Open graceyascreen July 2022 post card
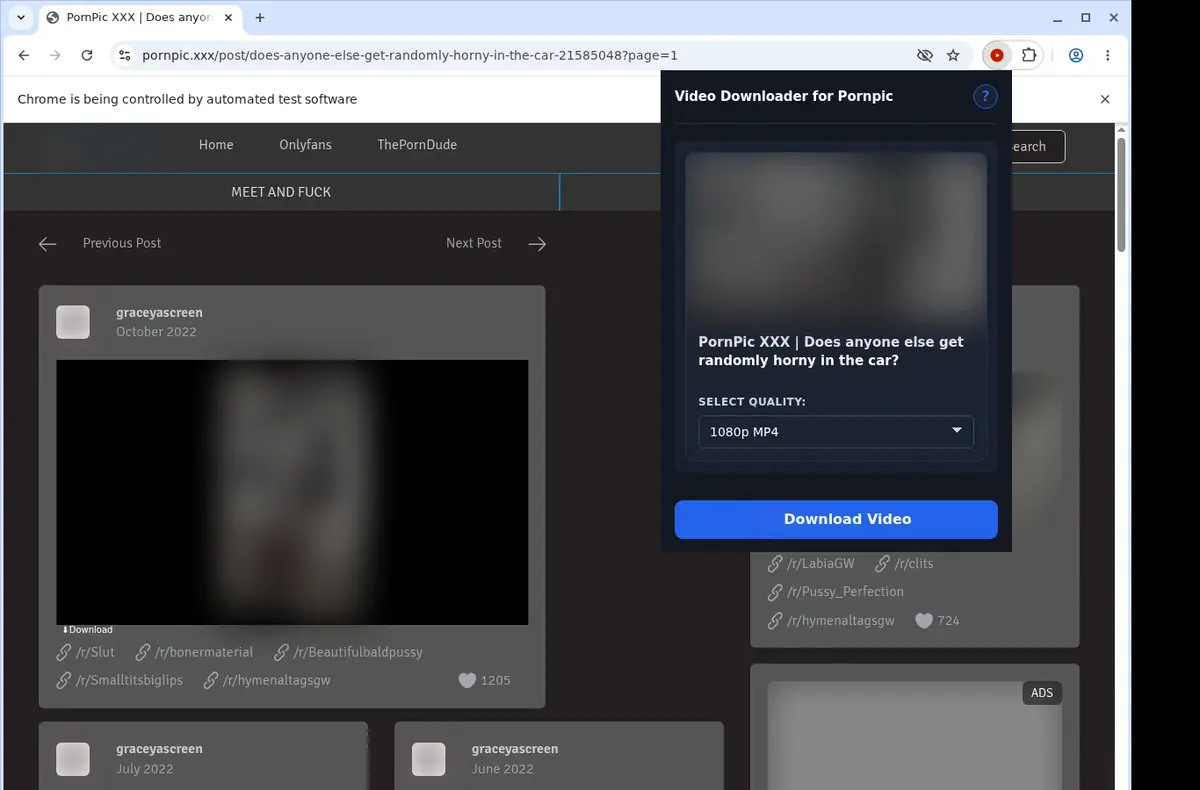Screen dimensions: 1200x790 [203, 756]
